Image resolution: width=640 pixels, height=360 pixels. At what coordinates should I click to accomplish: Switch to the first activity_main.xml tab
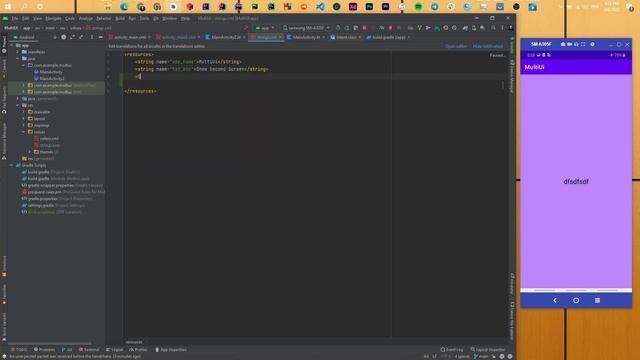coord(130,37)
